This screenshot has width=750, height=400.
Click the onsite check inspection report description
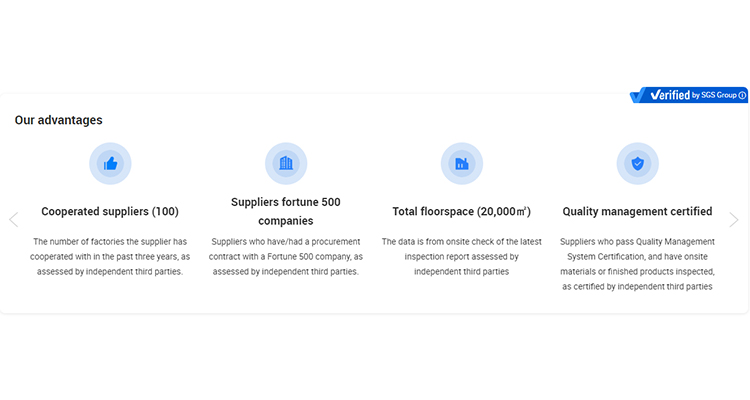point(461,249)
